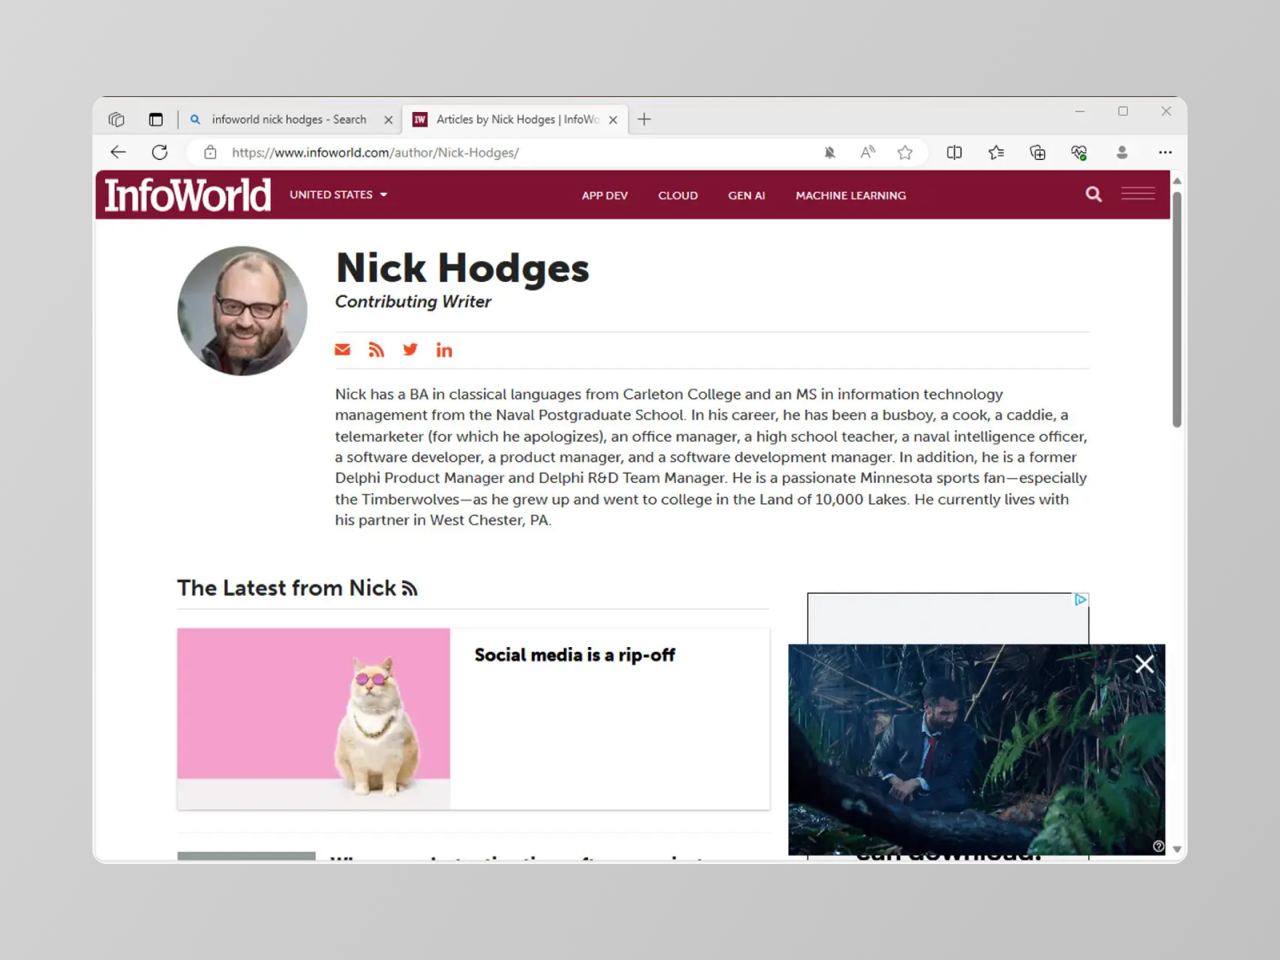
Task: Open the APP DEV section
Action: [605, 195]
